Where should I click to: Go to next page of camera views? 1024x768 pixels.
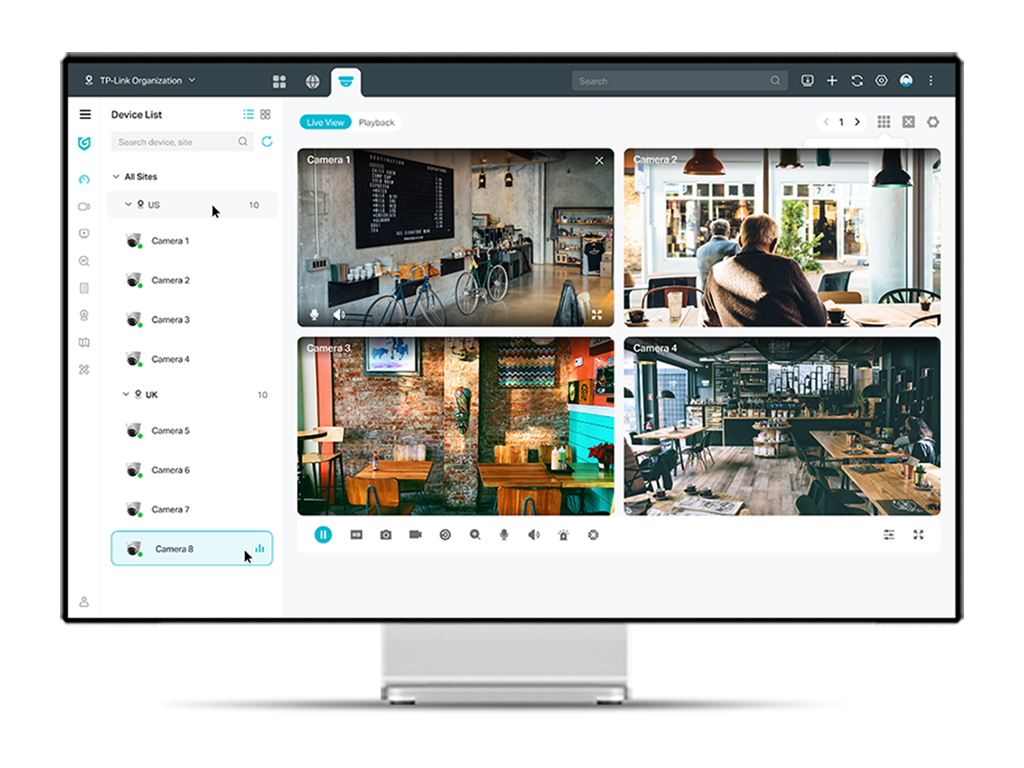pyautogui.click(x=857, y=122)
